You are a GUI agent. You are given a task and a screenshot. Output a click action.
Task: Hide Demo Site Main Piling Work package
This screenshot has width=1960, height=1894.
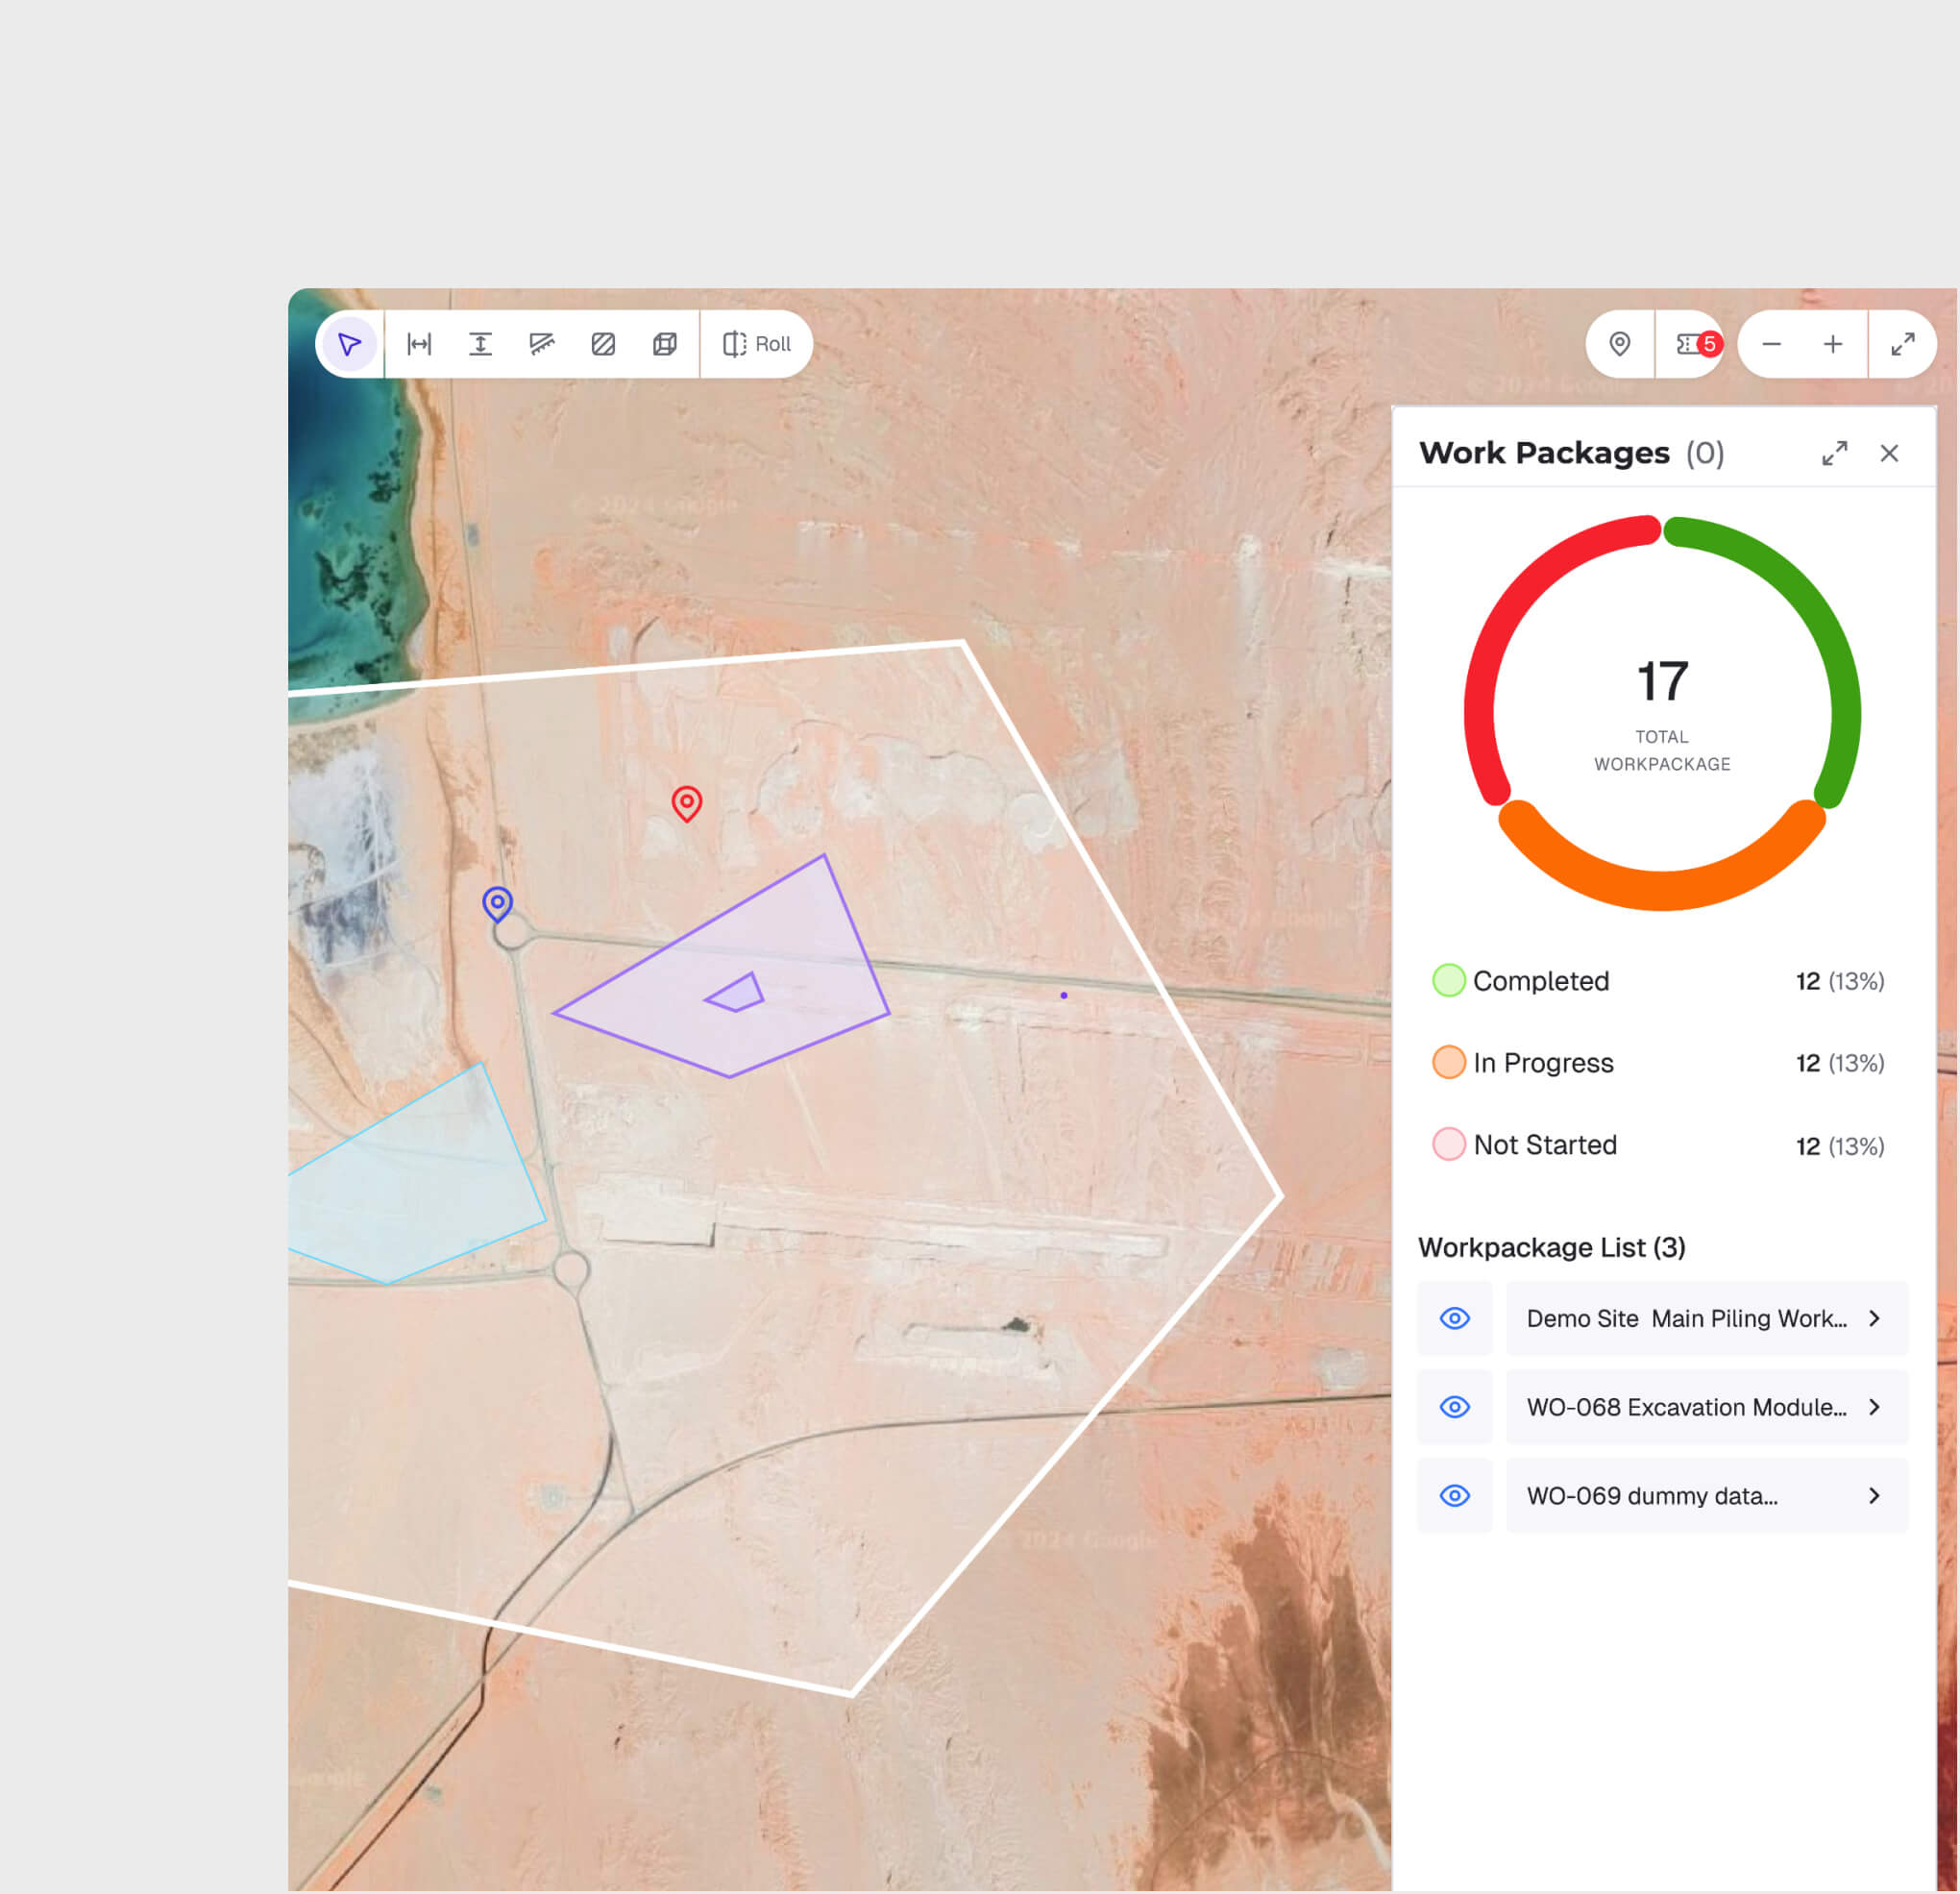(1454, 1318)
